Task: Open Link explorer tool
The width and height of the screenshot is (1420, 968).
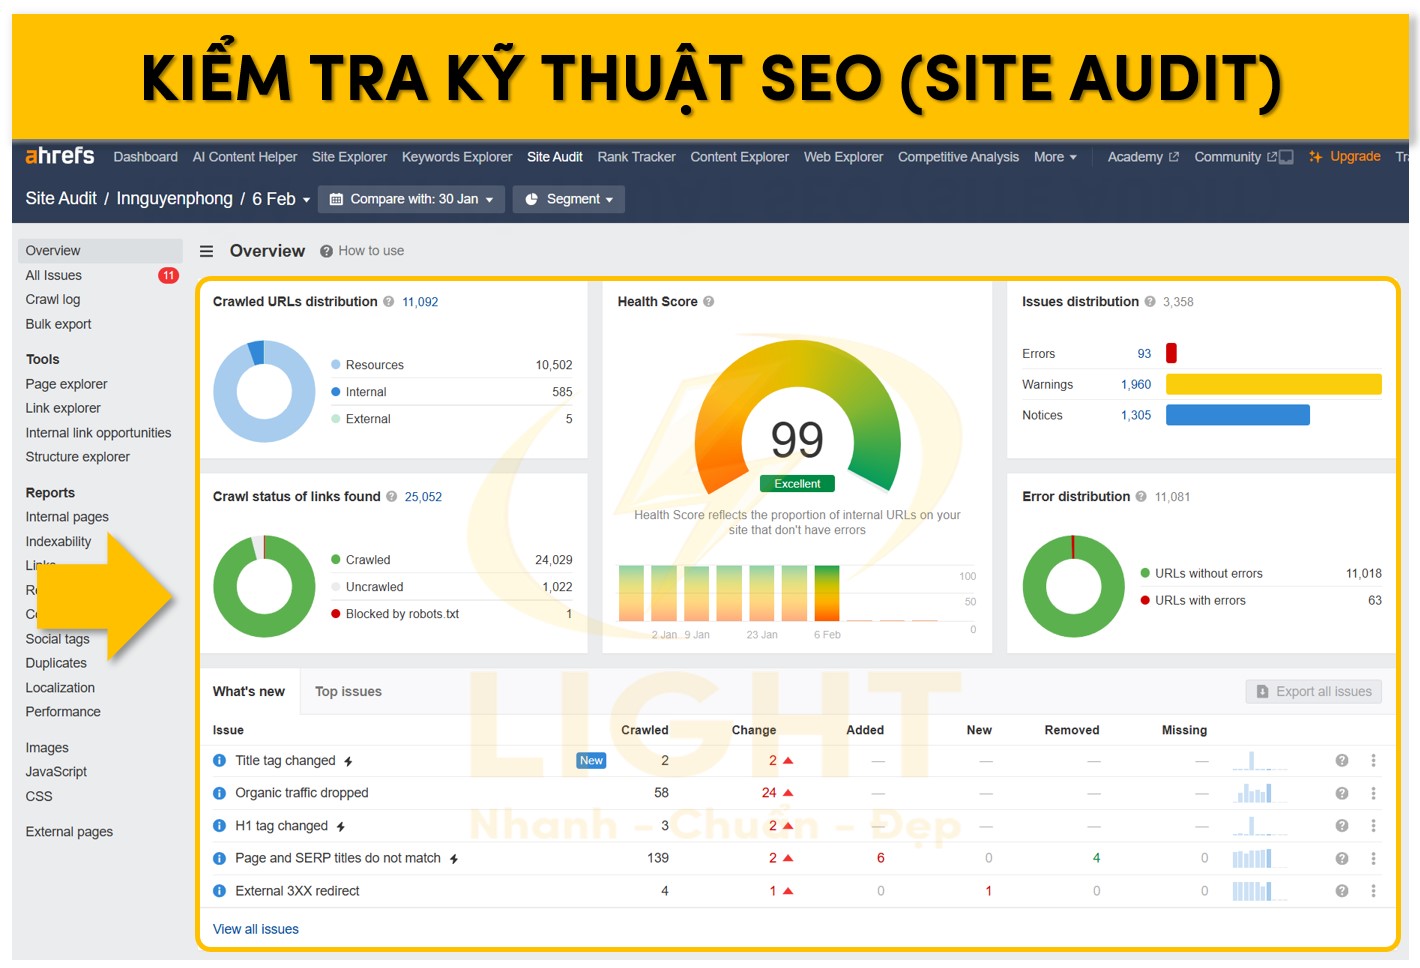Action: (63, 408)
